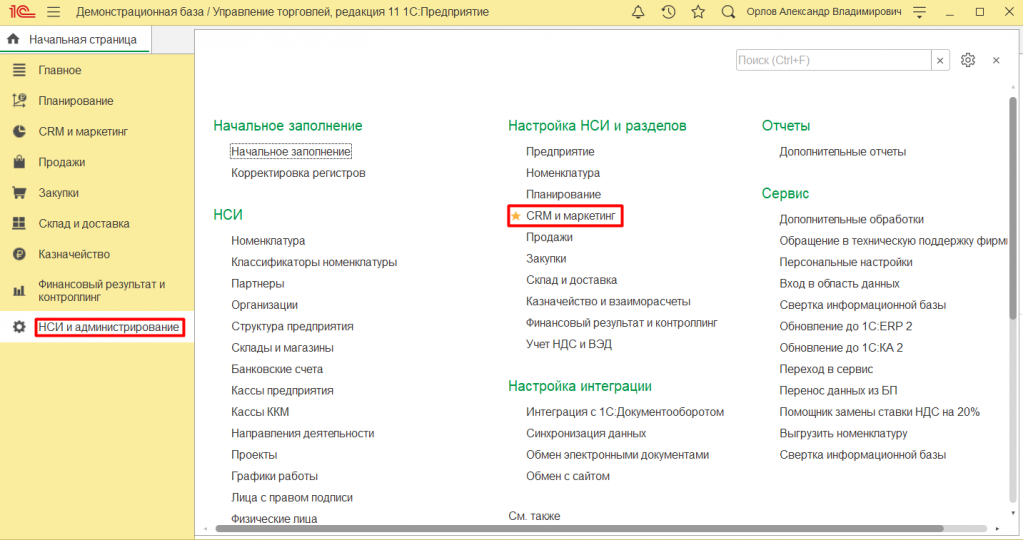The image size is (1023, 540).
Task: Click the magnifier search icon in title bar
Action: point(728,12)
